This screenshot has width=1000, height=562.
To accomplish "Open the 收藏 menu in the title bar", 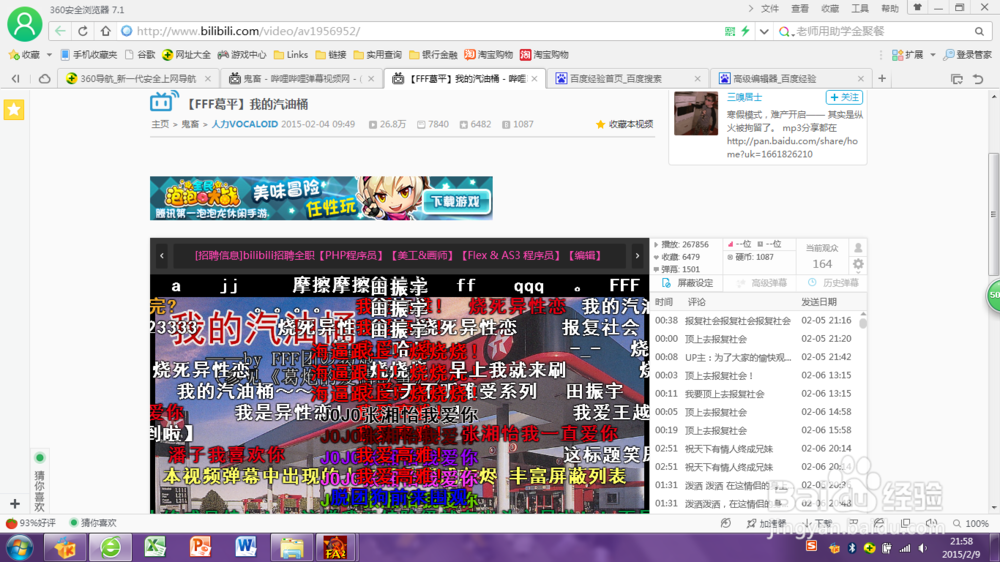I will click(830, 9).
